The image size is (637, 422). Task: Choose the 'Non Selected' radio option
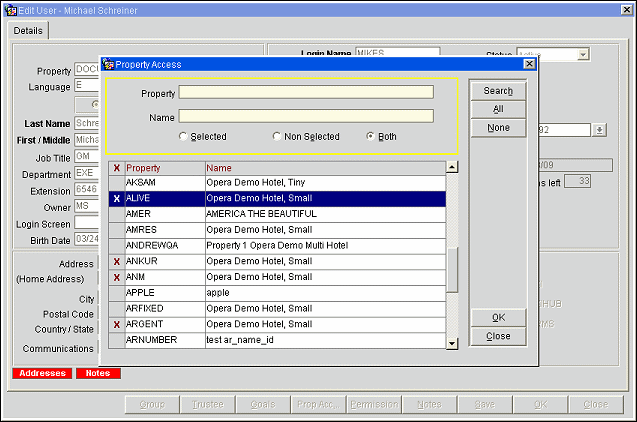tap(277, 136)
